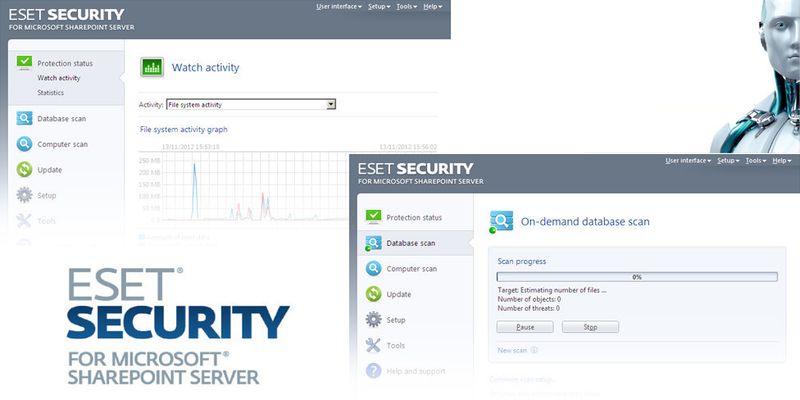The height and width of the screenshot is (400, 800).
Task: Click the 'On-demand database scan' title text
Action: [x=585, y=221]
